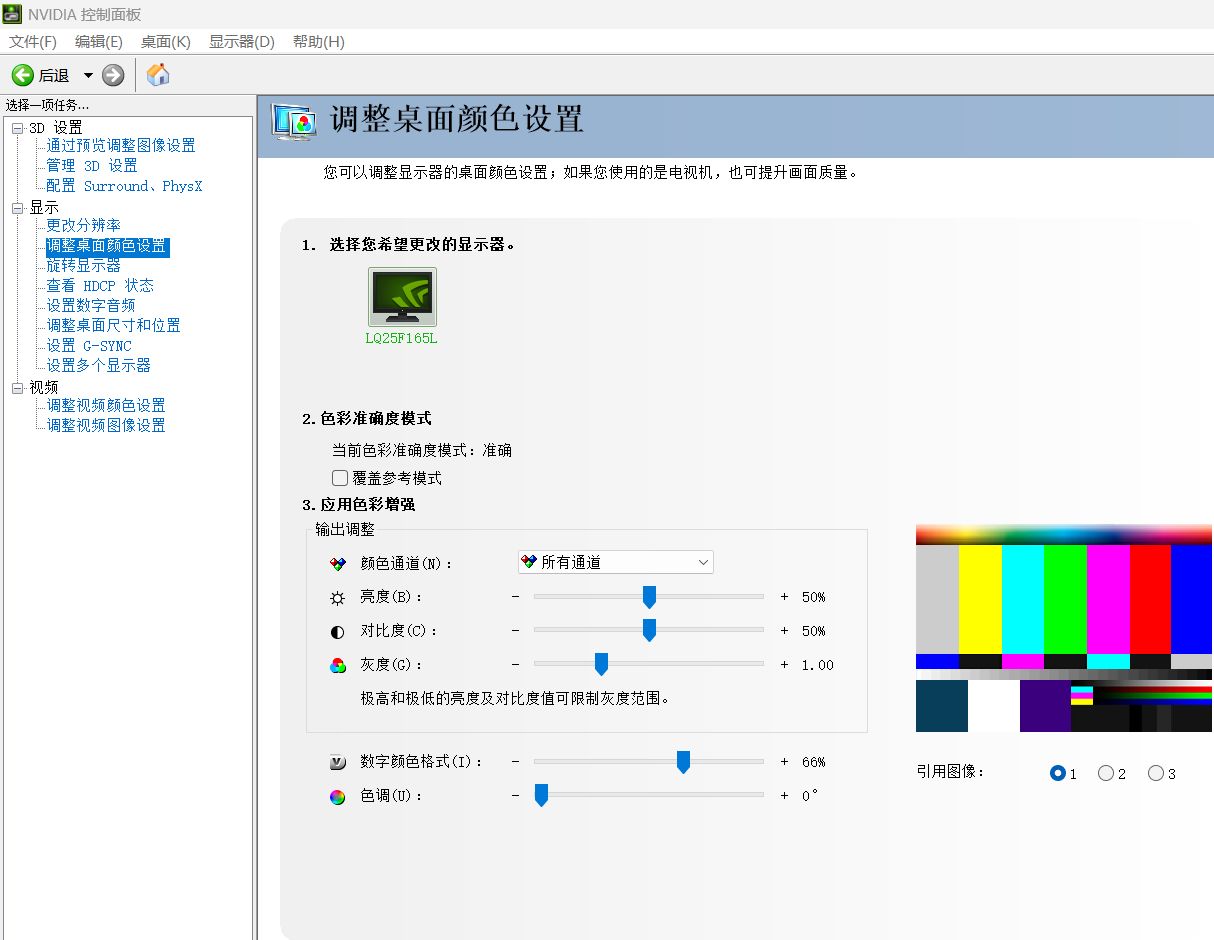Open 查看 HDCP 状态 page
Screen dimensions: 1214x940
click(x=100, y=286)
